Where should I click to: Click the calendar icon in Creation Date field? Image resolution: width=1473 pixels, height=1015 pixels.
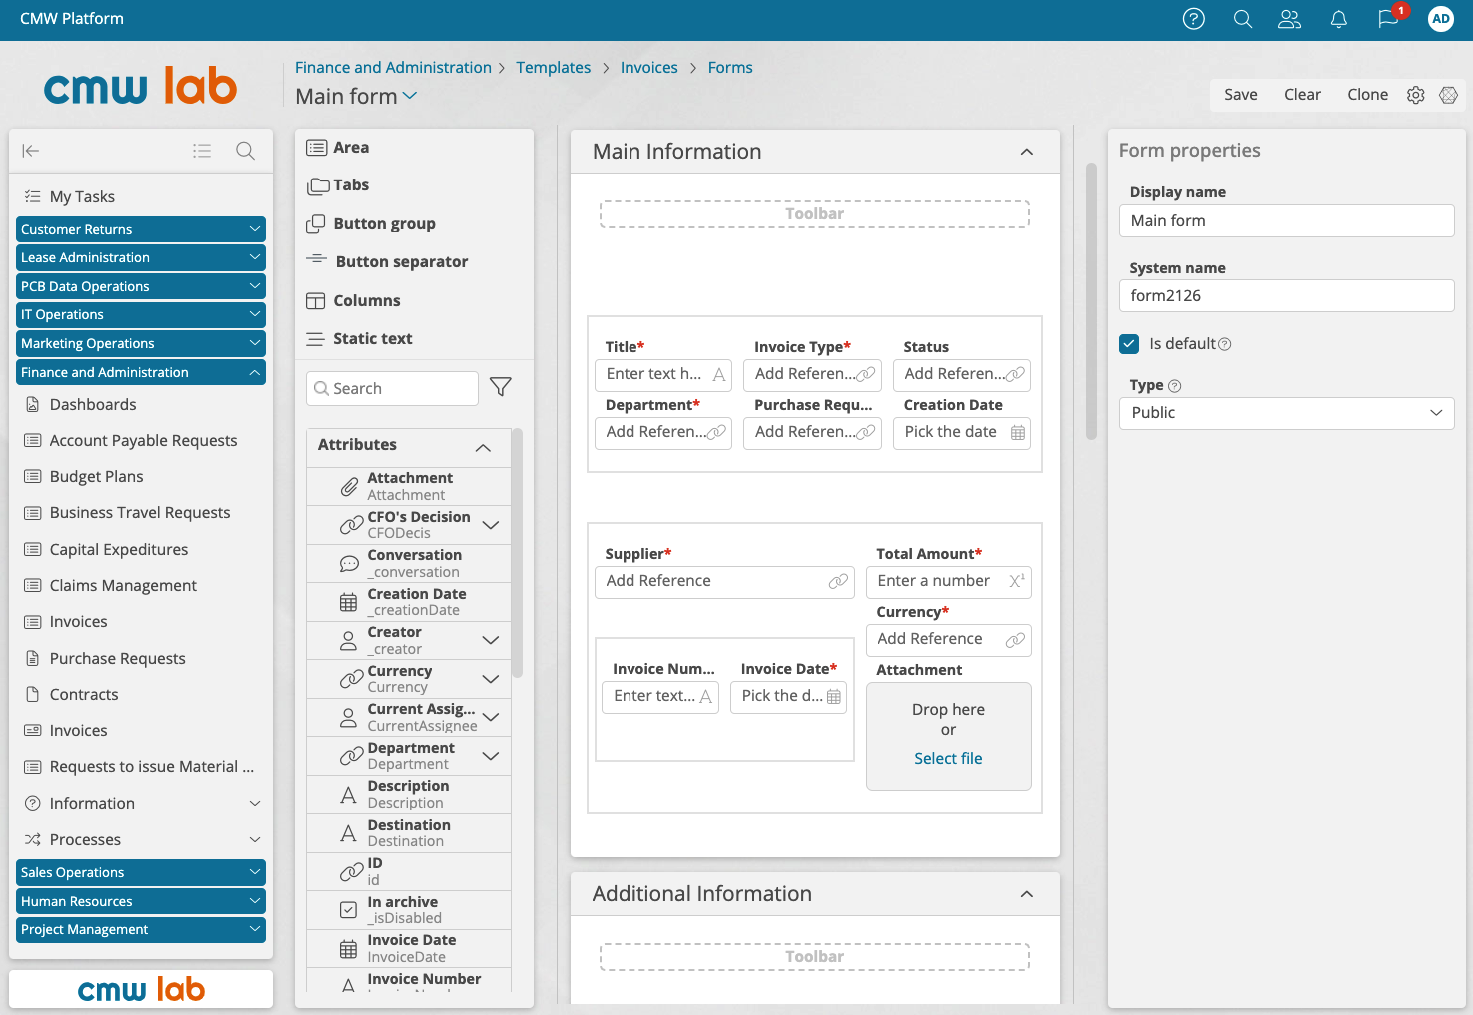[1018, 433]
